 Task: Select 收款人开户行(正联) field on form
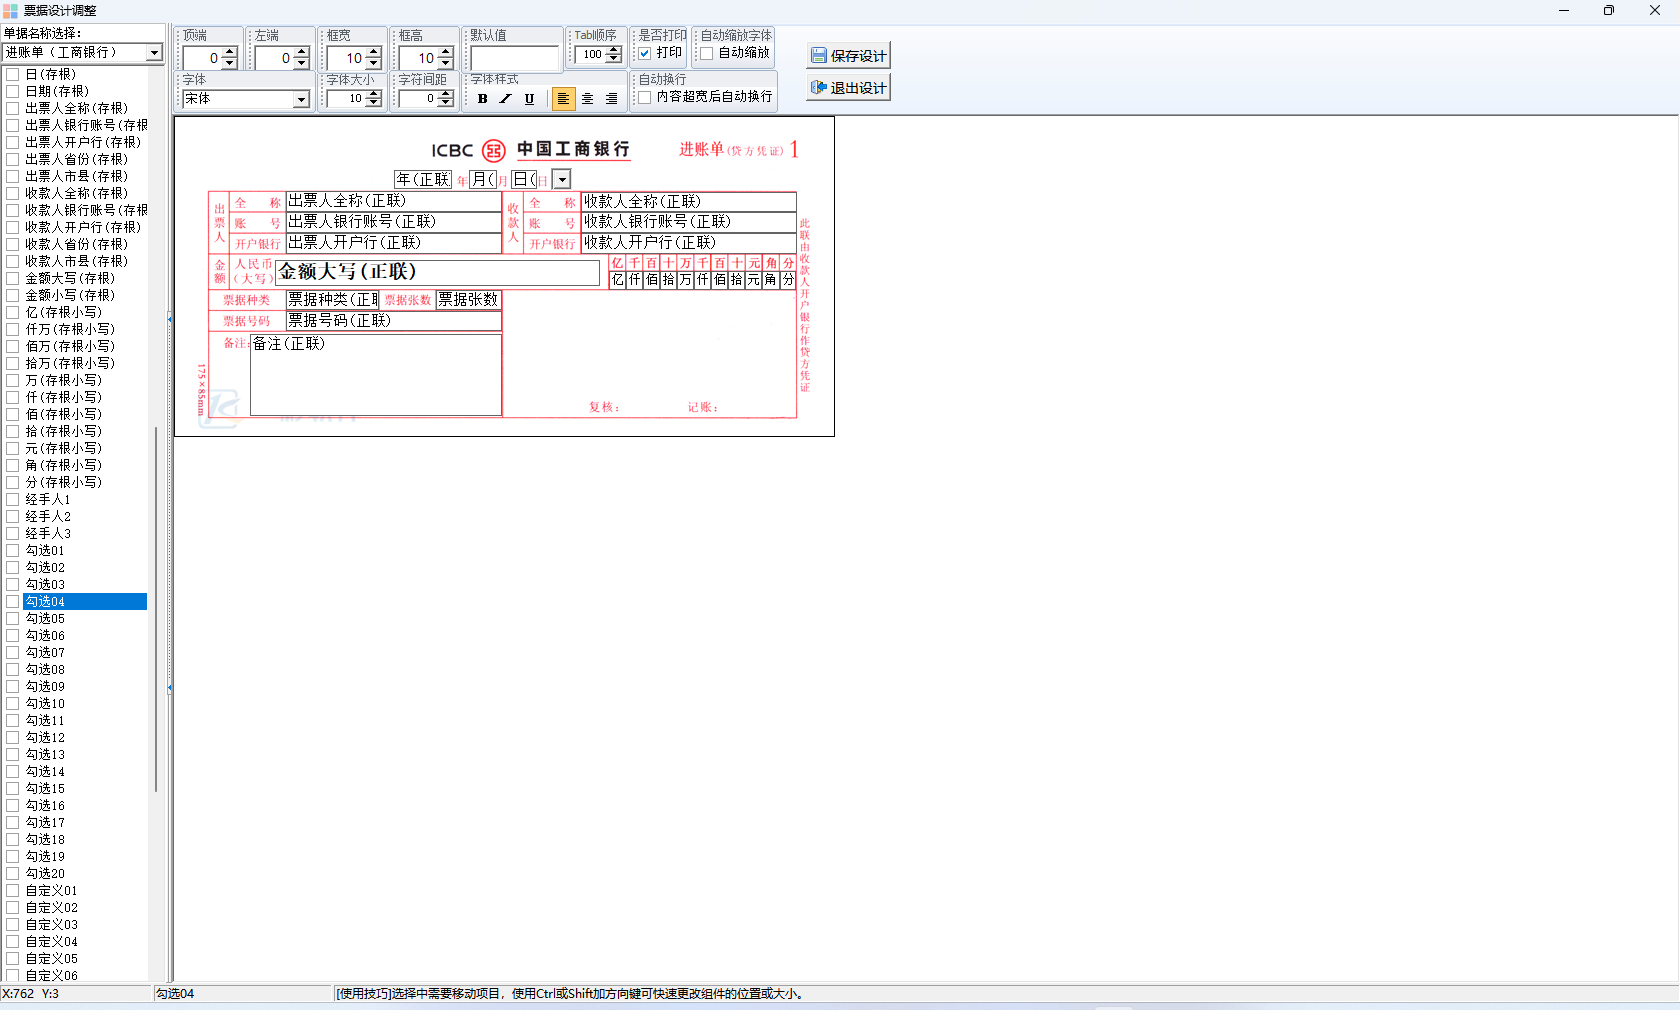[689, 243]
